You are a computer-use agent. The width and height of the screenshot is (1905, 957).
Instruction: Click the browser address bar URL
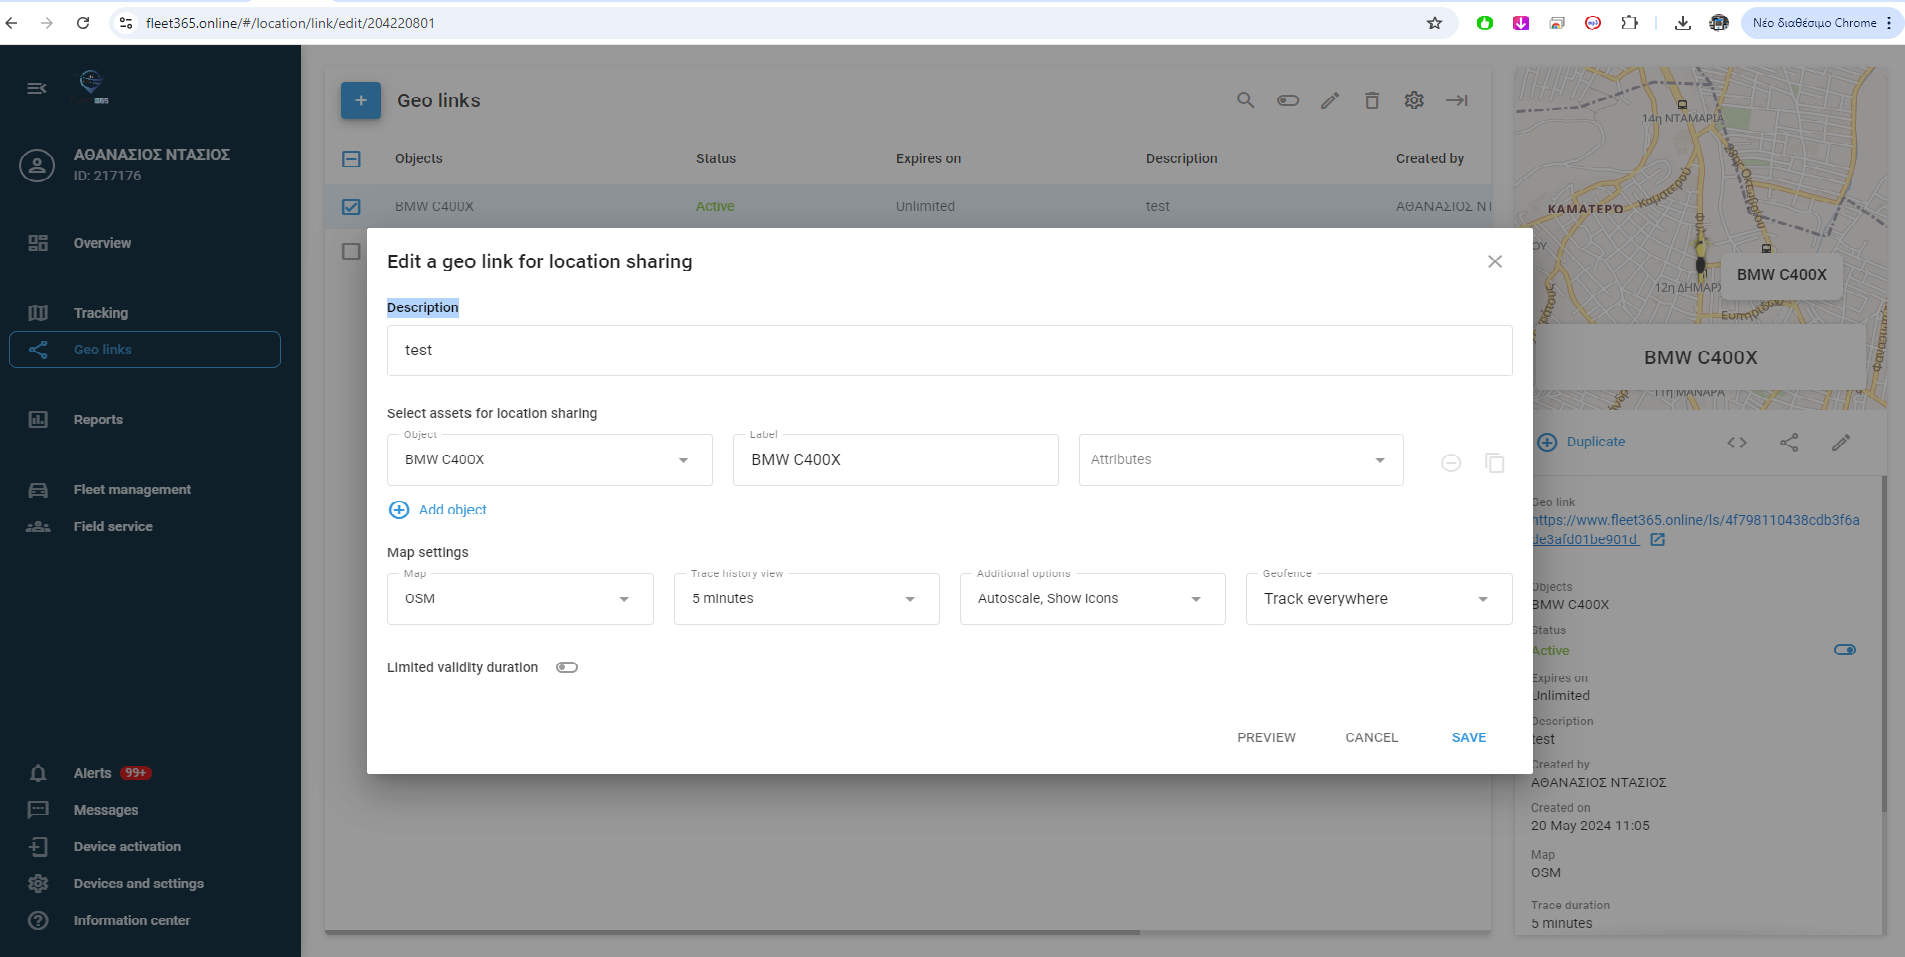(x=290, y=23)
